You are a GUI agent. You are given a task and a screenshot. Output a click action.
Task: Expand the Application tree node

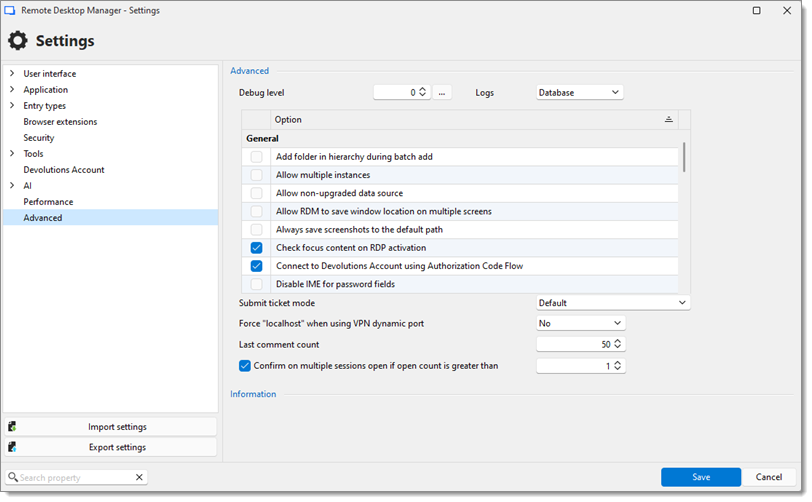point(12,90)
